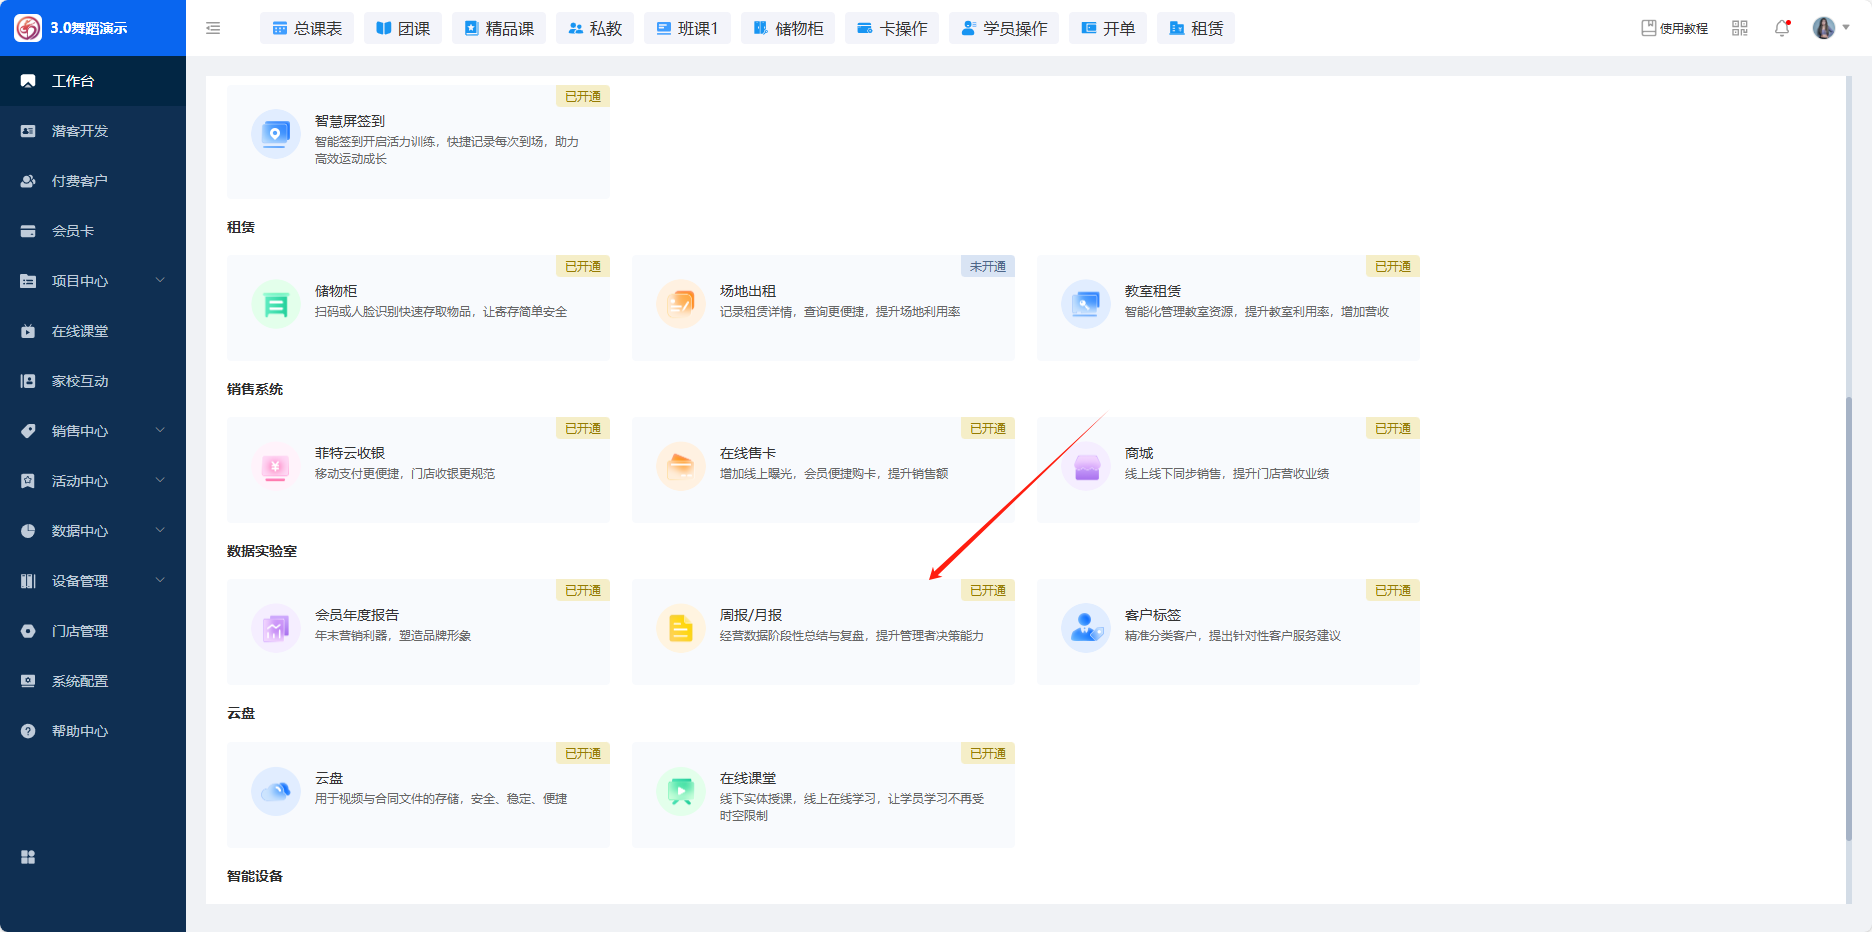Image resolution: width=1872 pixels, height=932 pixels.
Task: Go to 会员卡 in the sidebar
Action: (73, 231)
